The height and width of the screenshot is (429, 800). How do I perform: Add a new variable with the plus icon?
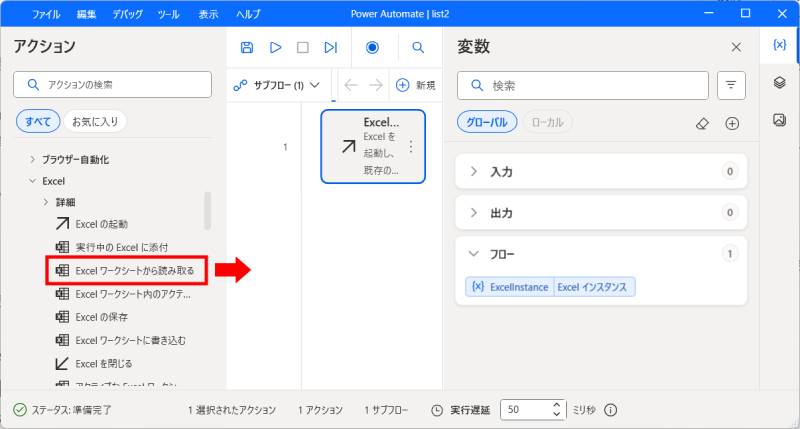pyautogui.click(x=732, y=123)
